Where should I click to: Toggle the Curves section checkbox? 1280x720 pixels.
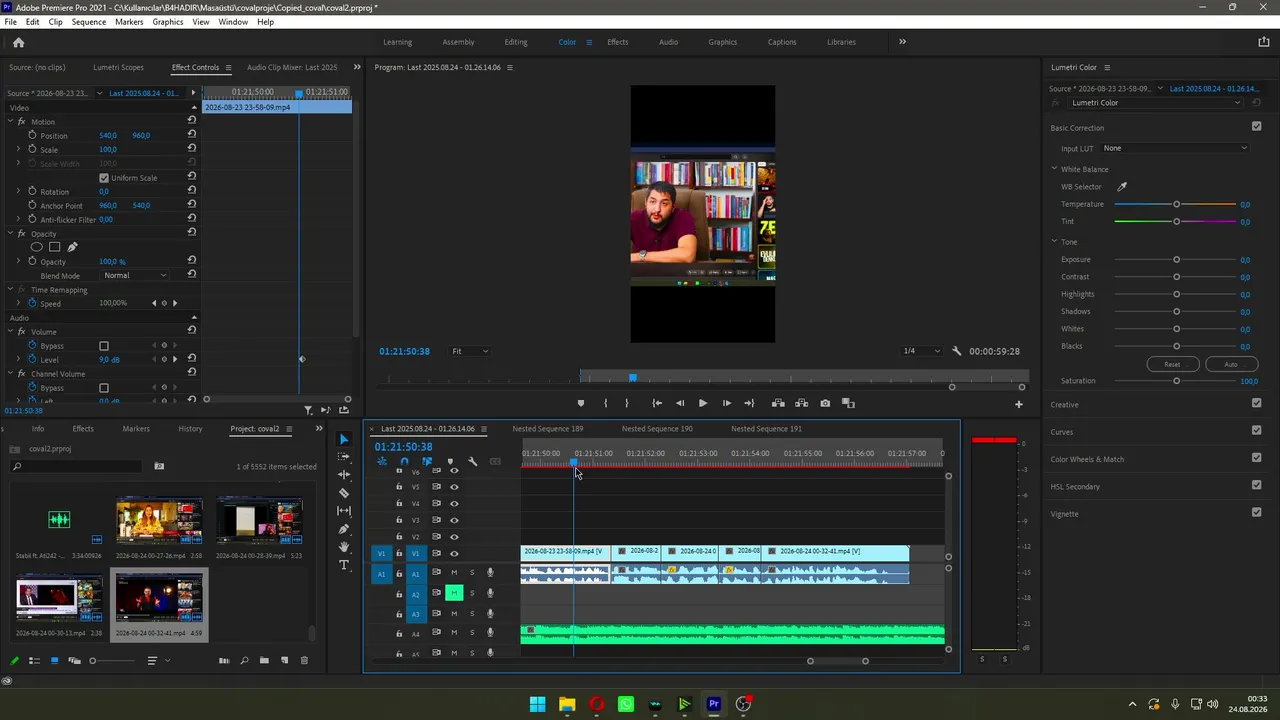1257,431
